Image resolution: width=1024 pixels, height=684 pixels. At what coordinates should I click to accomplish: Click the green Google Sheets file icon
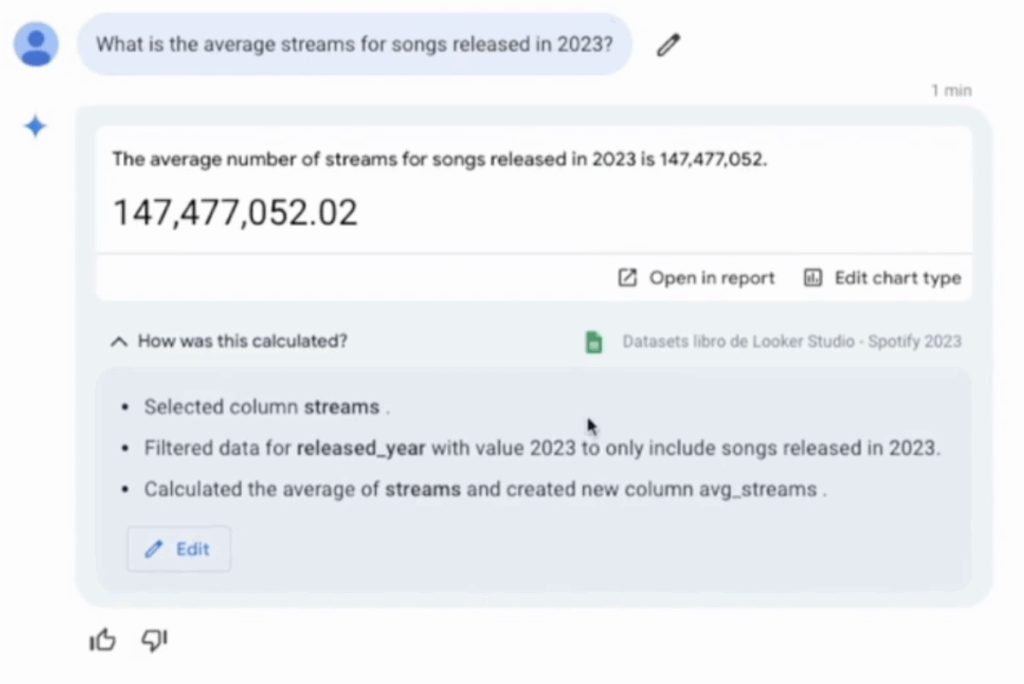click(594, 341)
